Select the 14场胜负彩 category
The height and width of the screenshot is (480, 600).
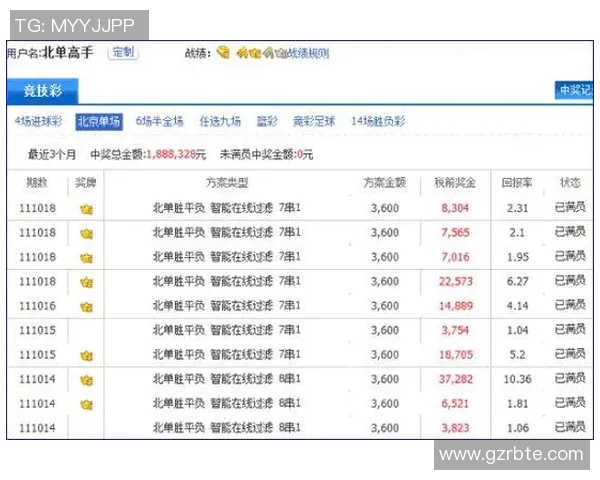[x=378, y=121]
